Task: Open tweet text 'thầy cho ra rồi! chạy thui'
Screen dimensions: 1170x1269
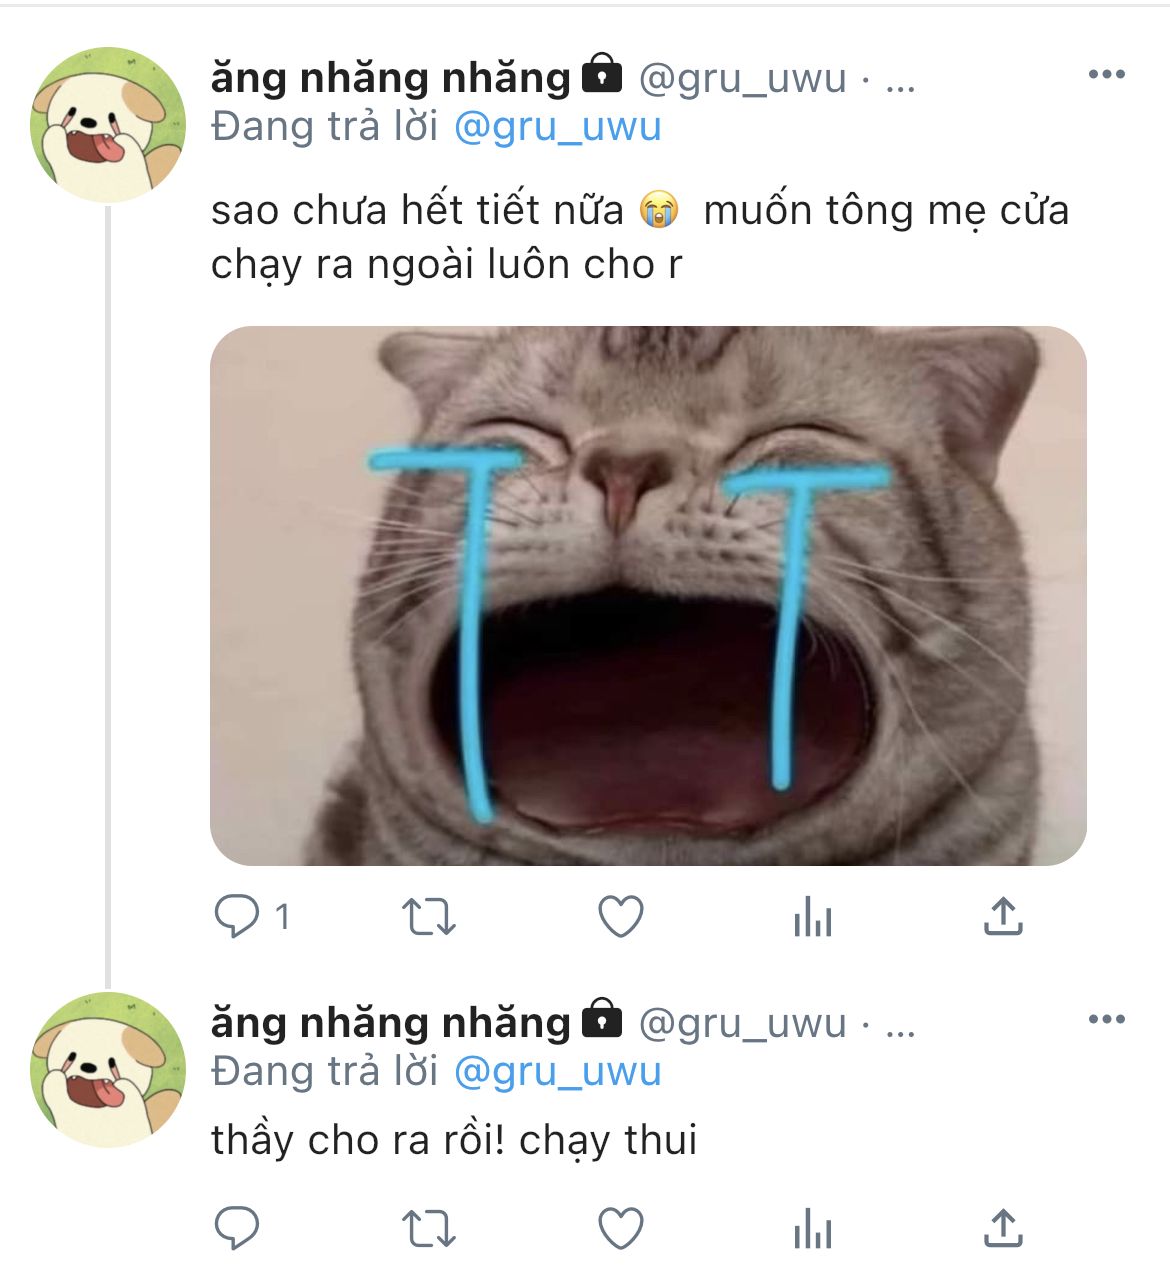Action: click(454, 1141)
